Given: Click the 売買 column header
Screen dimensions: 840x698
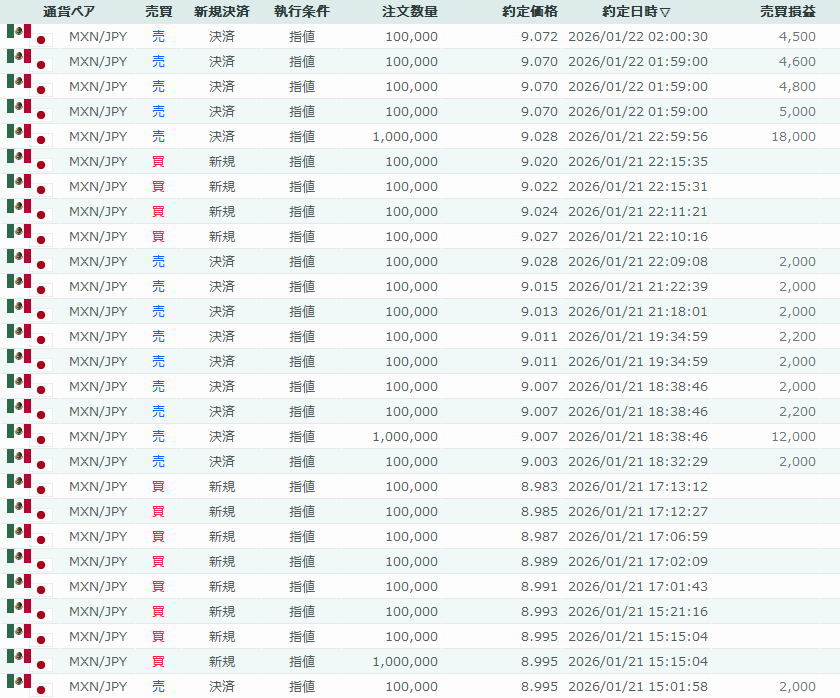Looking at the screenshot, I should (158, 12).
